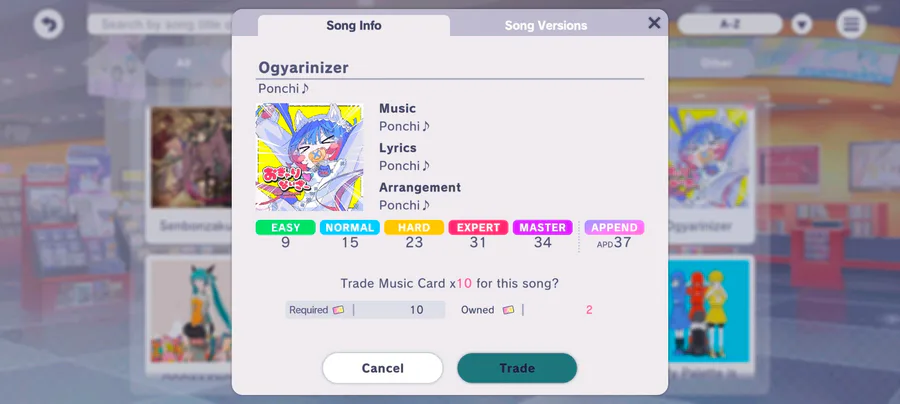Select the Song Info tab
Viewport: 900px width, 404px height.
[x=354, y=26]
